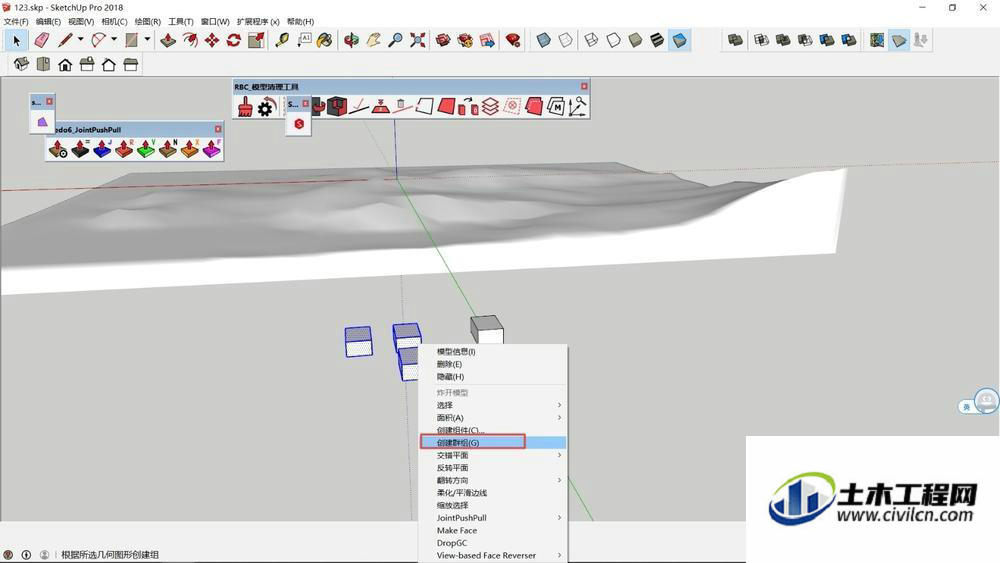The height and width of the screenshot is (563, 1000).
Task: Open the Line tool dropdown arrow
Action: [80, 40]
